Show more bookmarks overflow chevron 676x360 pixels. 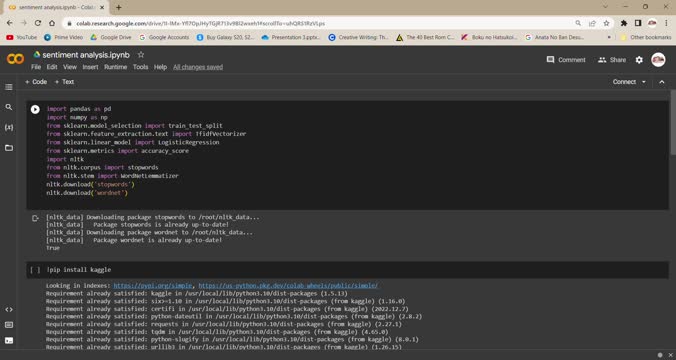609,38
